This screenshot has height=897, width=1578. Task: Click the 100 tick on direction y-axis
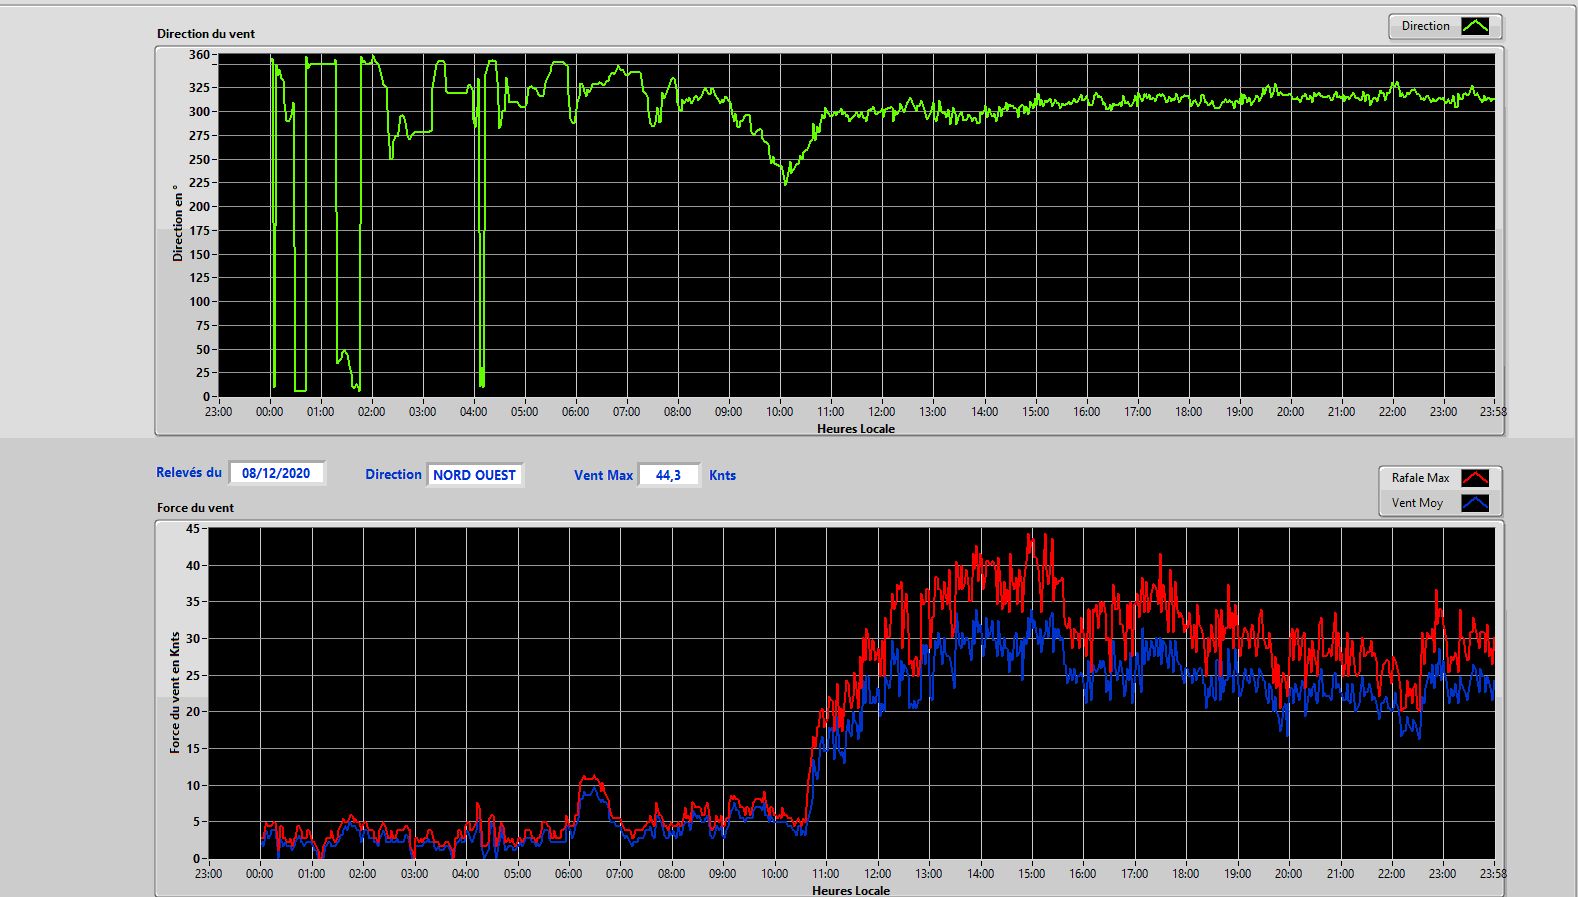point(199,302)
